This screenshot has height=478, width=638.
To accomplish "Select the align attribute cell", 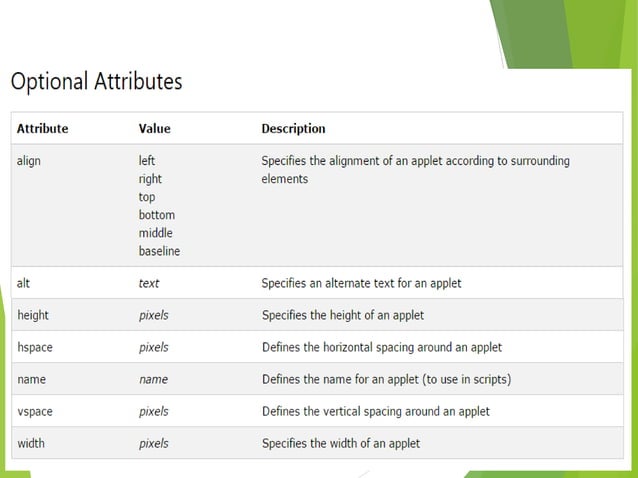I will [29, 160].
